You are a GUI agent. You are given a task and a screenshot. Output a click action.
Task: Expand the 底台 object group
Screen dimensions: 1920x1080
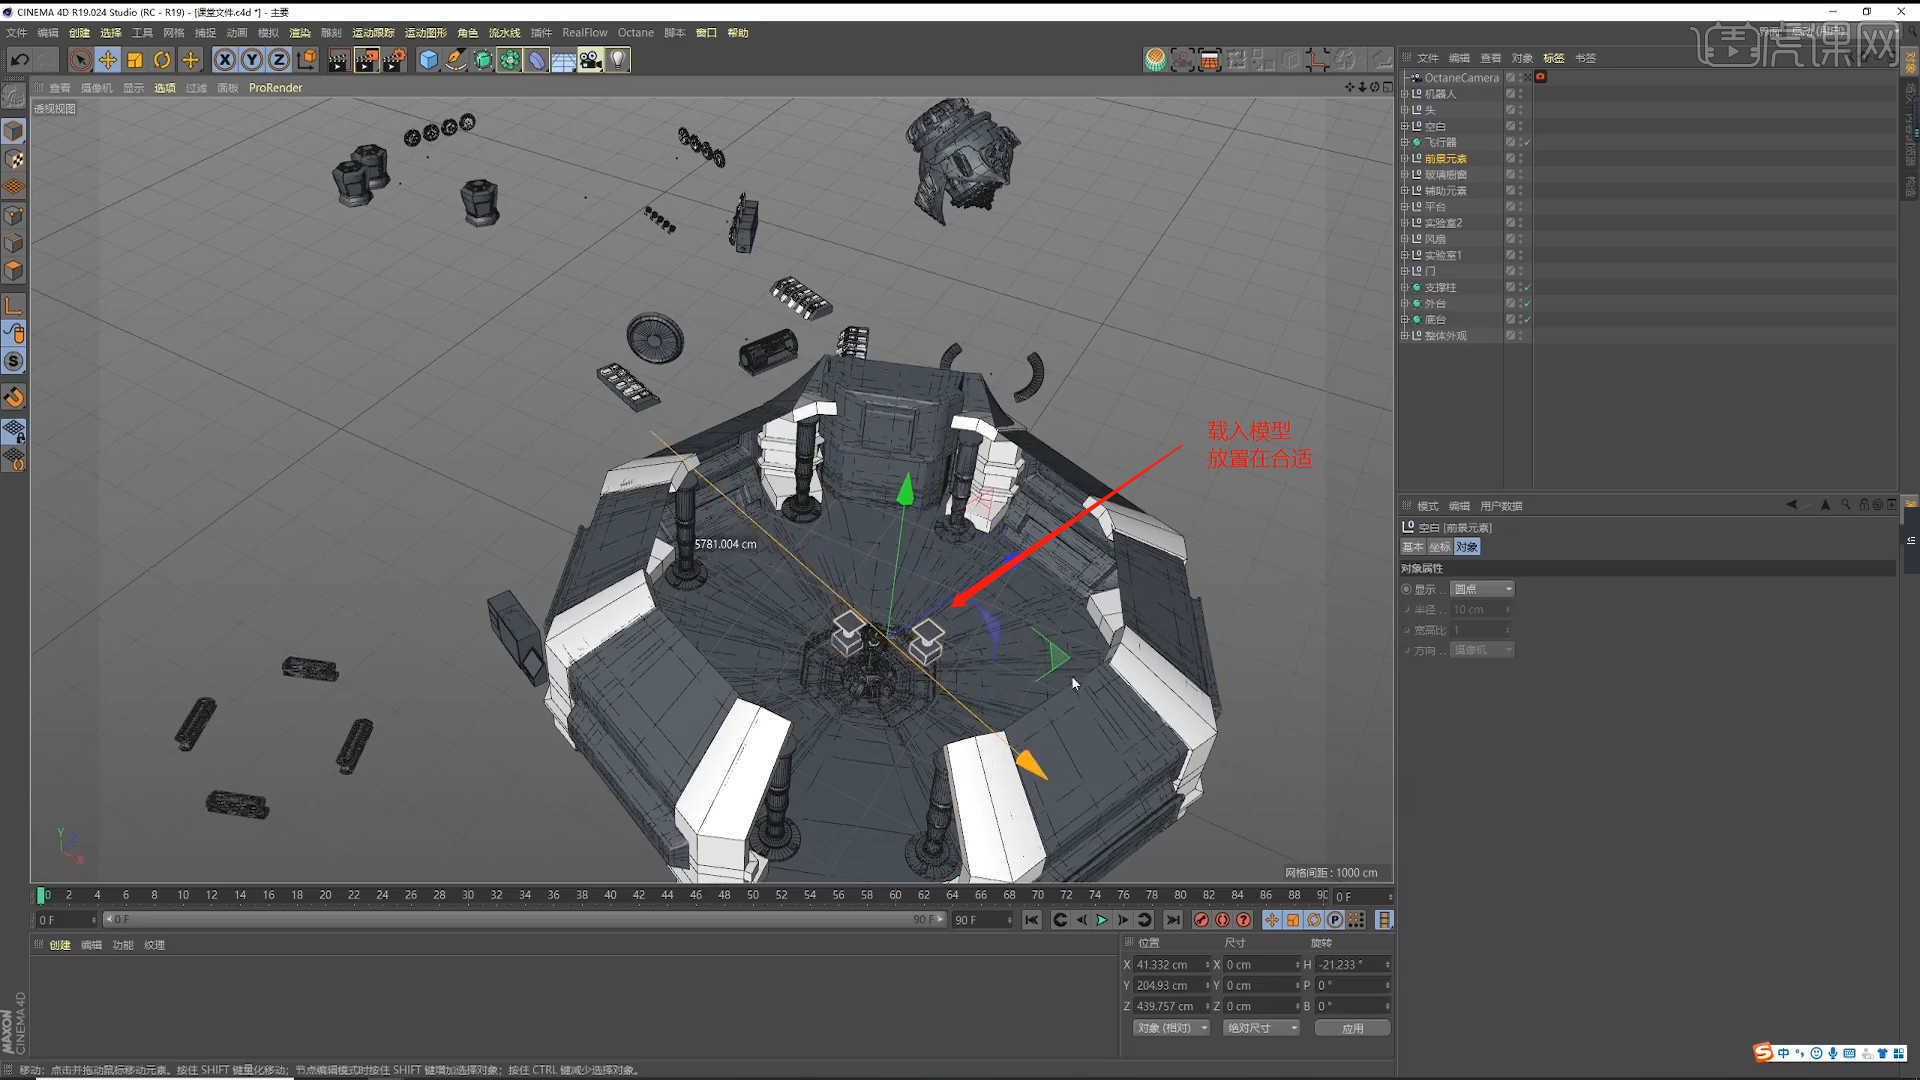(x=1404, y=319)
